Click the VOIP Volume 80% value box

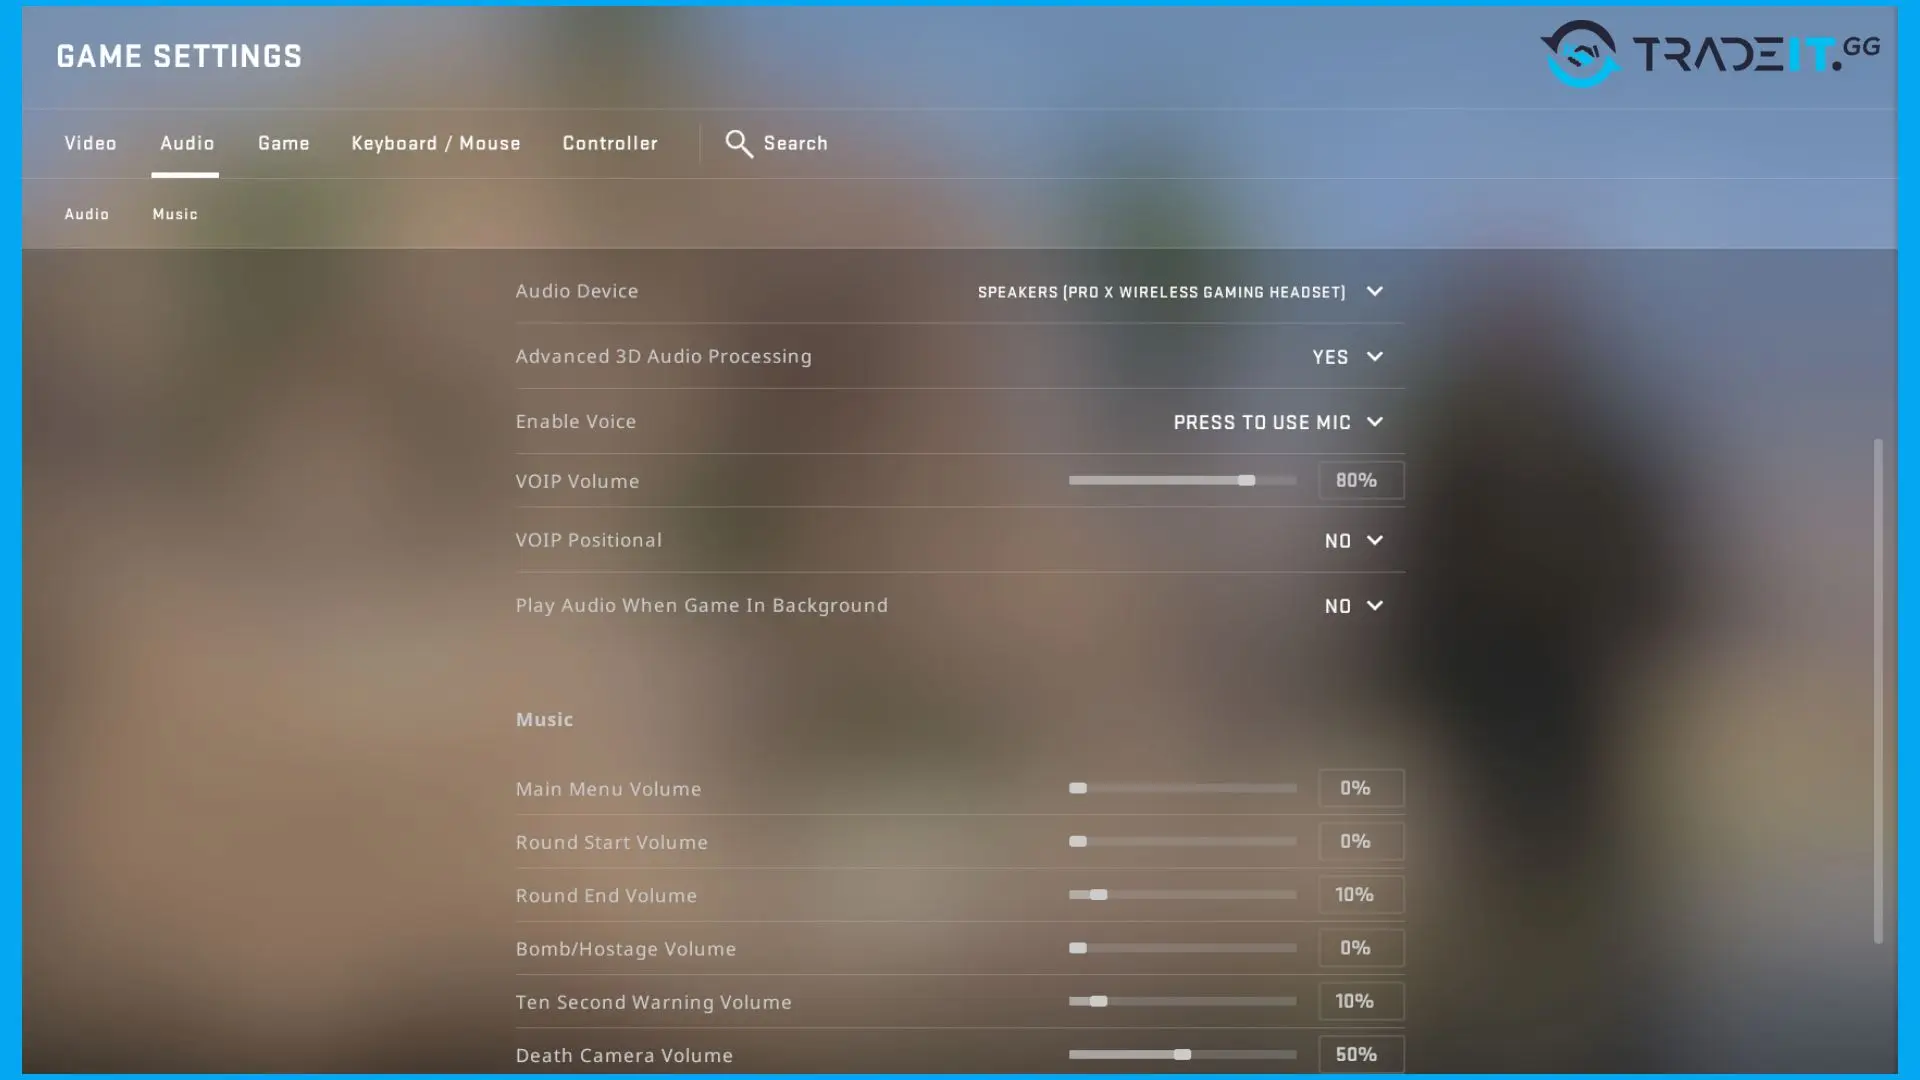(1361, 481)
